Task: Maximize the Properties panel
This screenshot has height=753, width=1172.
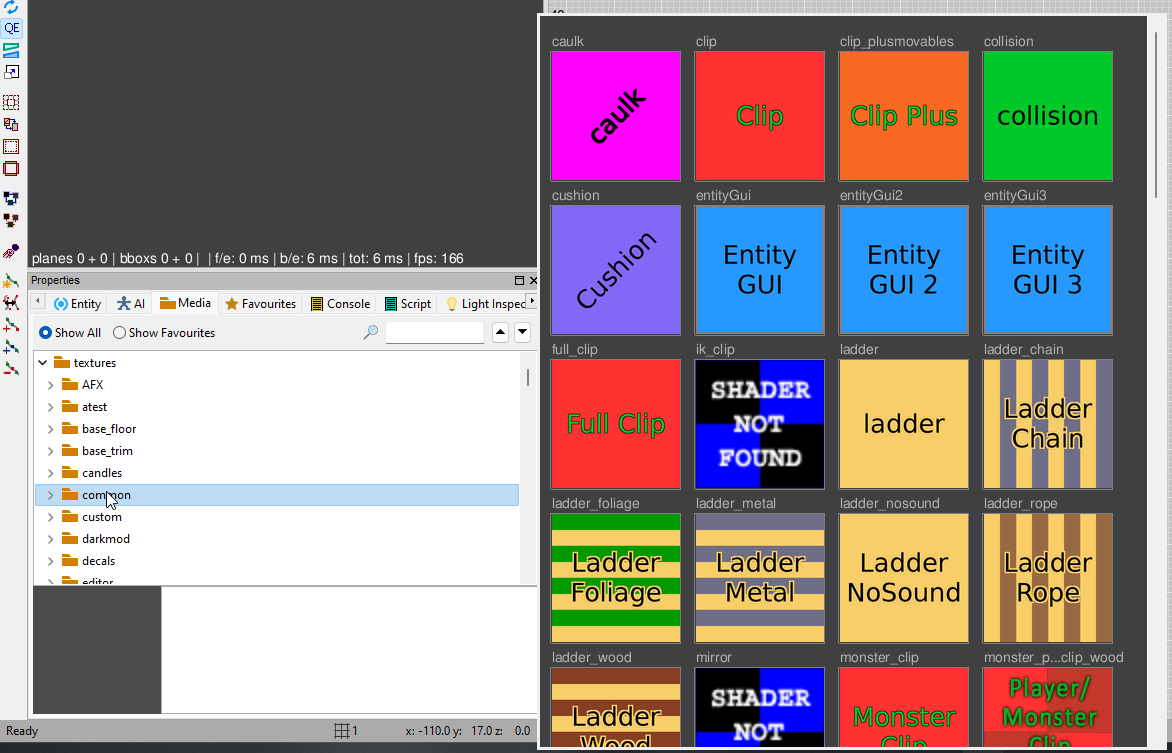Action: [x=519, y=281]
